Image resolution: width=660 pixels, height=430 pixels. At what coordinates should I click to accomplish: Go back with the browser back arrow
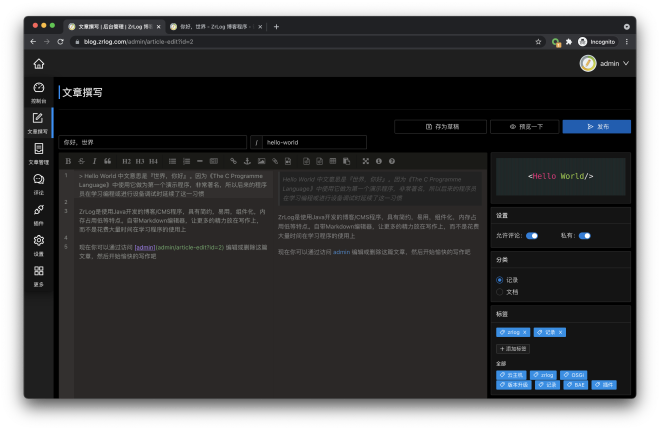click(x=33, y=42)
